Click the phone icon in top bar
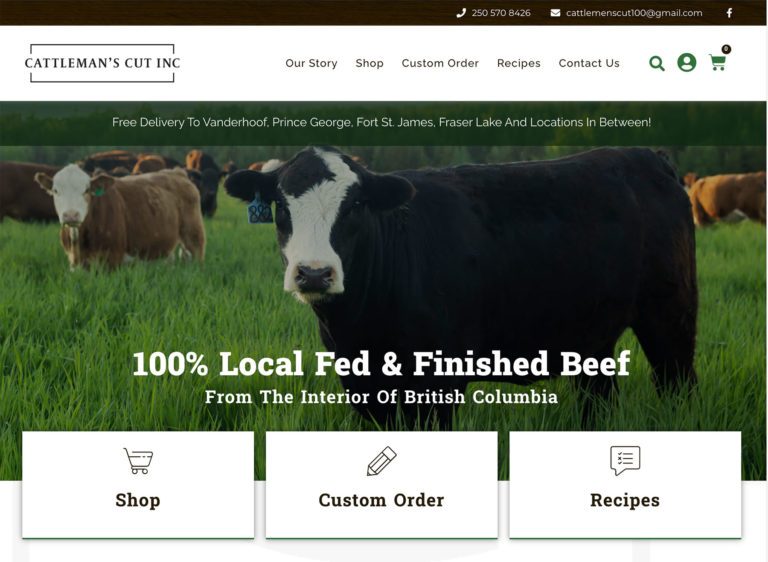The image size is (768, 562). [461, 13]
